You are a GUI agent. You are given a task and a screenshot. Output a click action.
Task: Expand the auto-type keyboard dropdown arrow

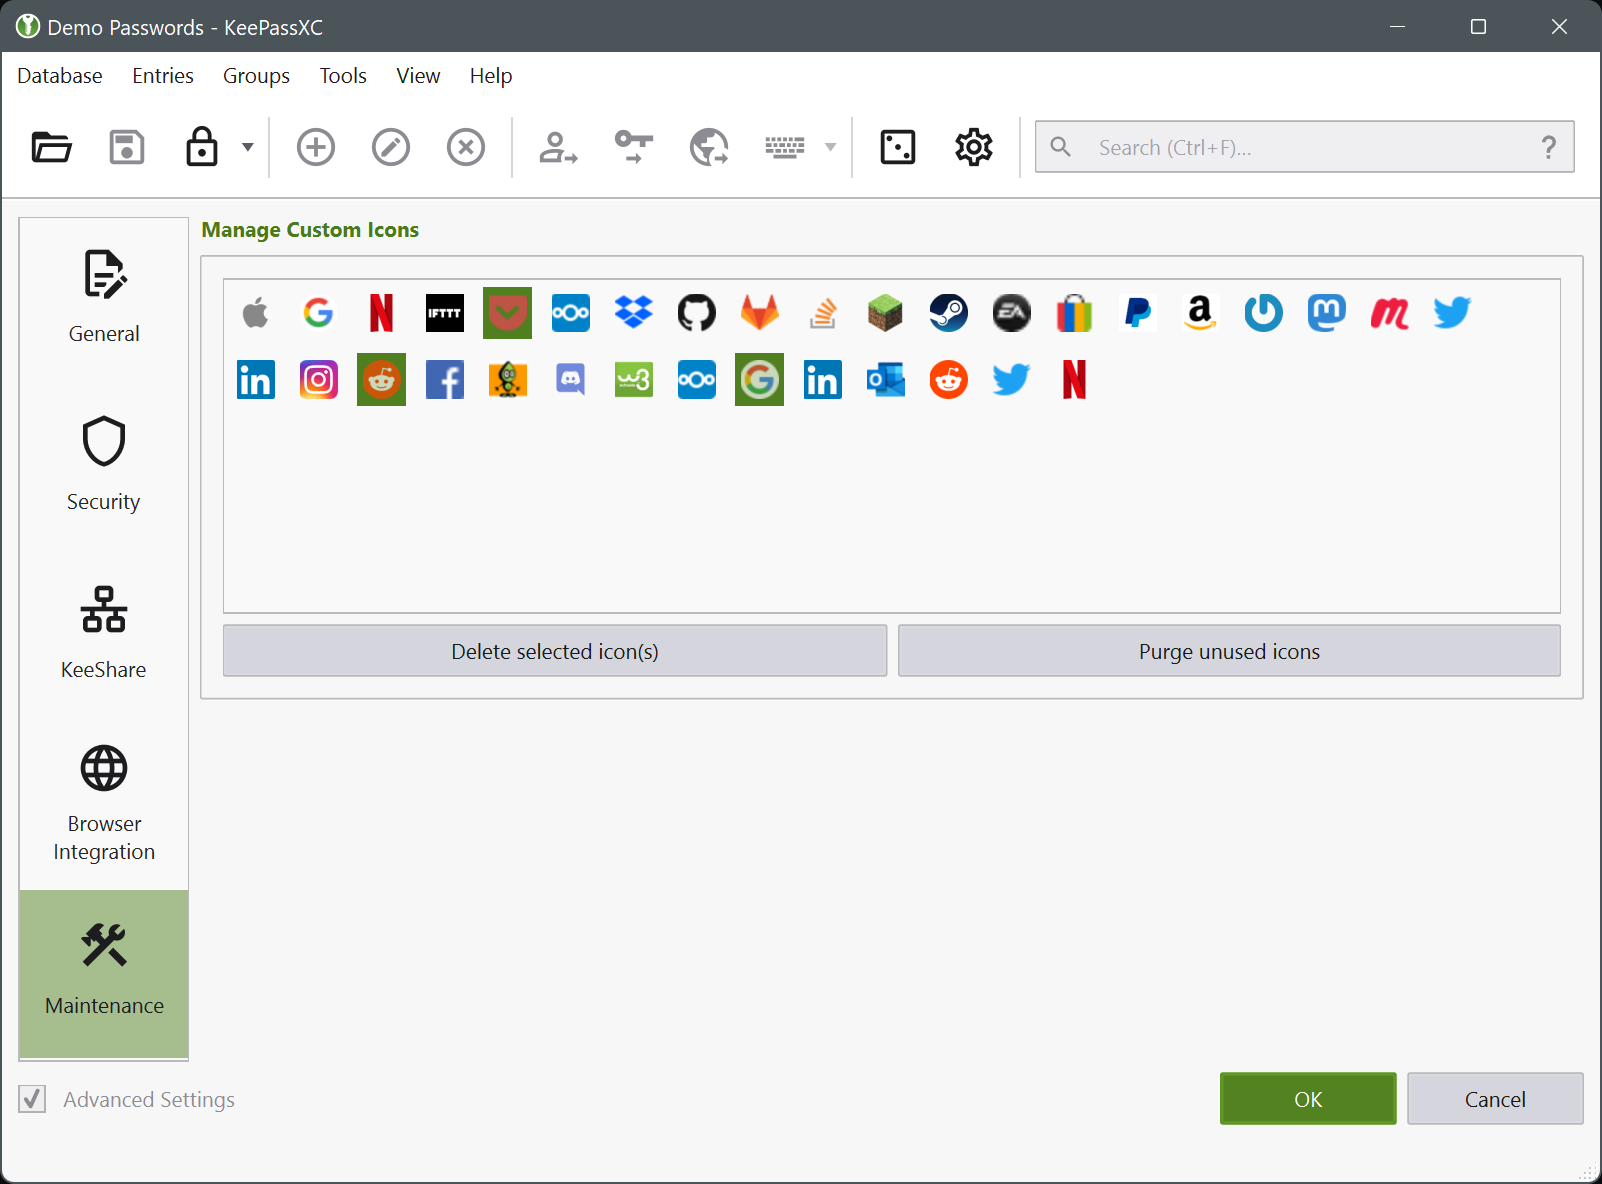coord(830,147)
